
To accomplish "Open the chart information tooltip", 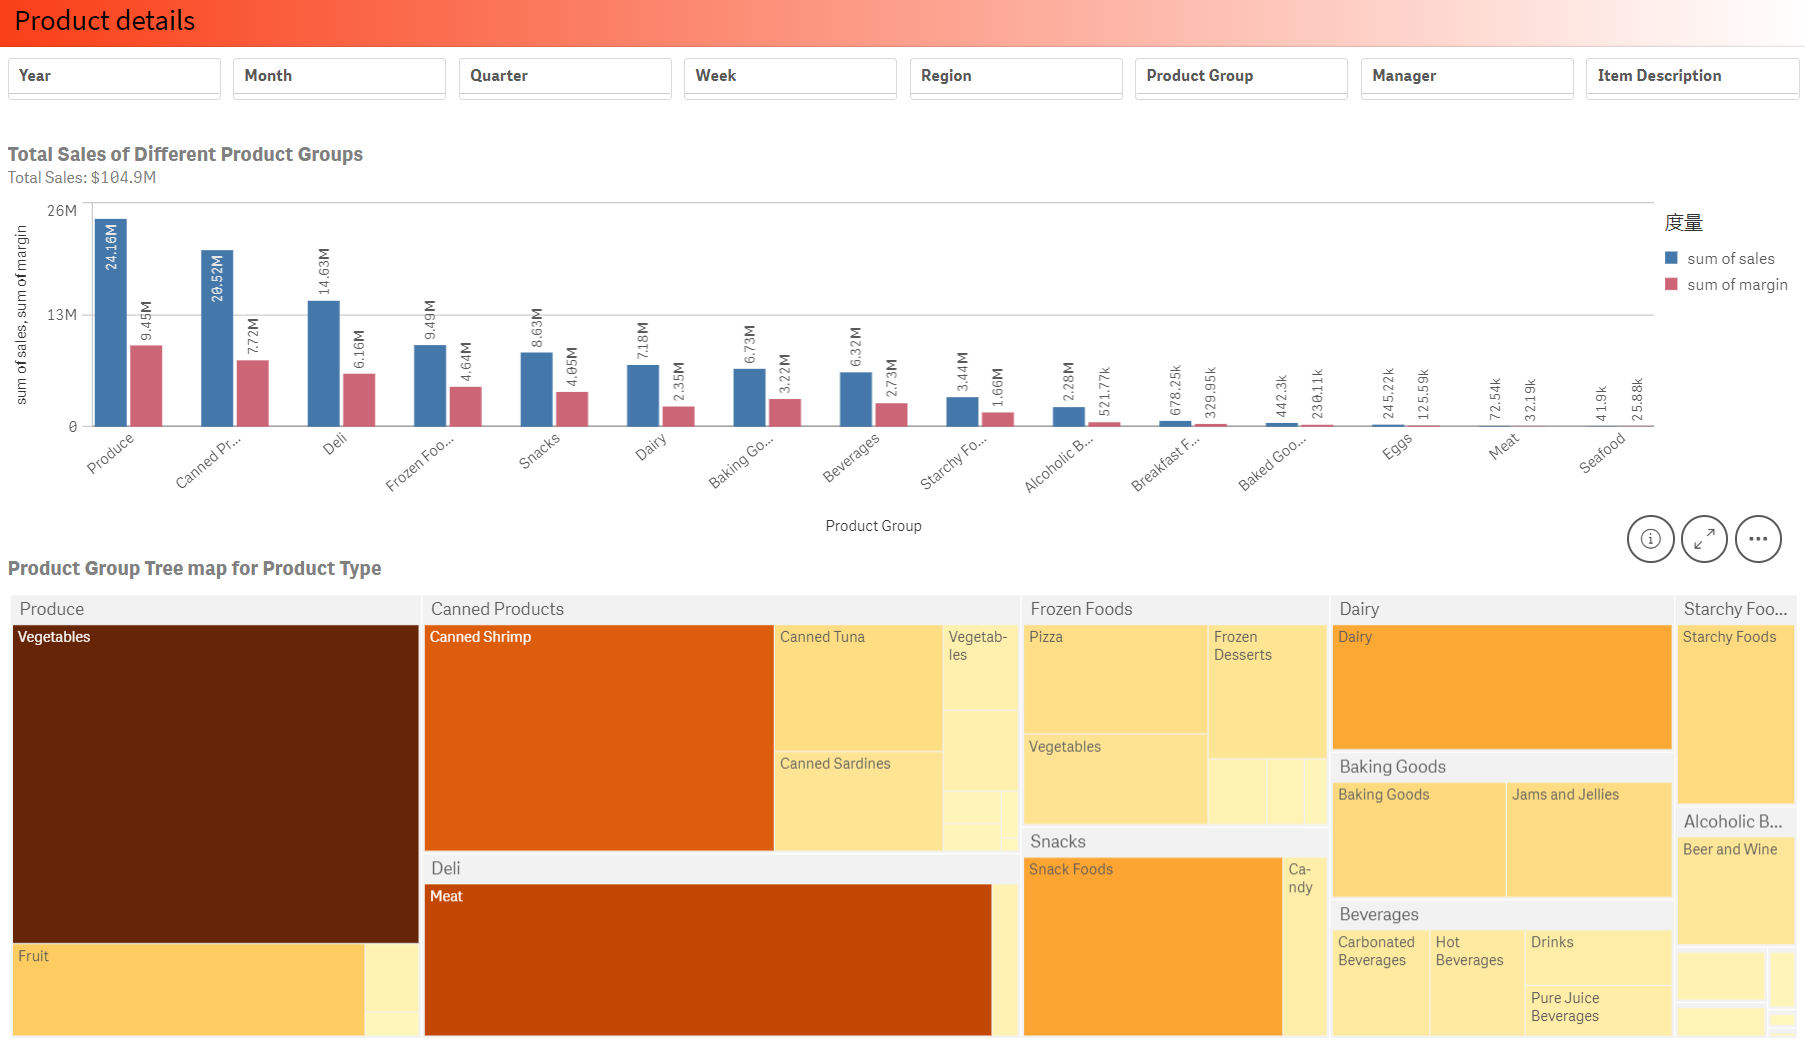I will [1650, 539].
